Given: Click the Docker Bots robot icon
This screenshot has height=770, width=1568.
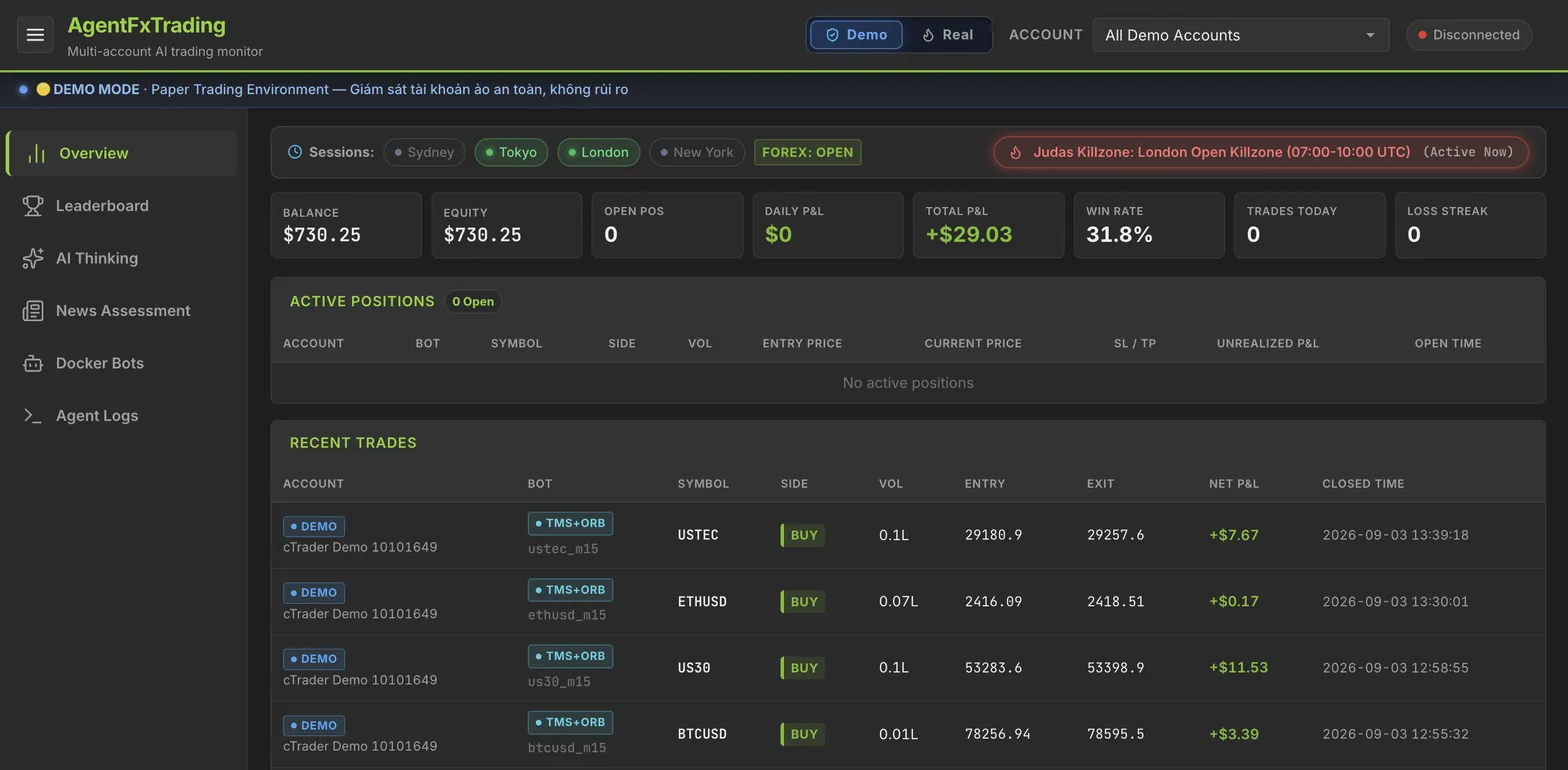Looking at the screenshot, I should point(33,363).
